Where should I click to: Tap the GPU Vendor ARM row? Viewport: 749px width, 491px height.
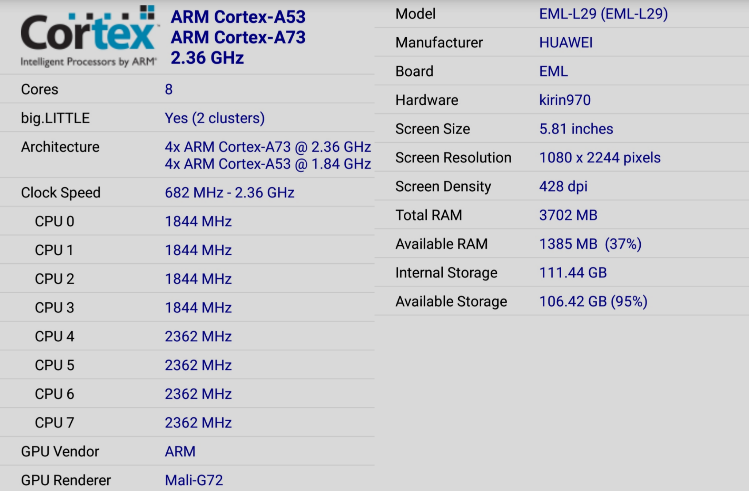click(x=187, y=451)
